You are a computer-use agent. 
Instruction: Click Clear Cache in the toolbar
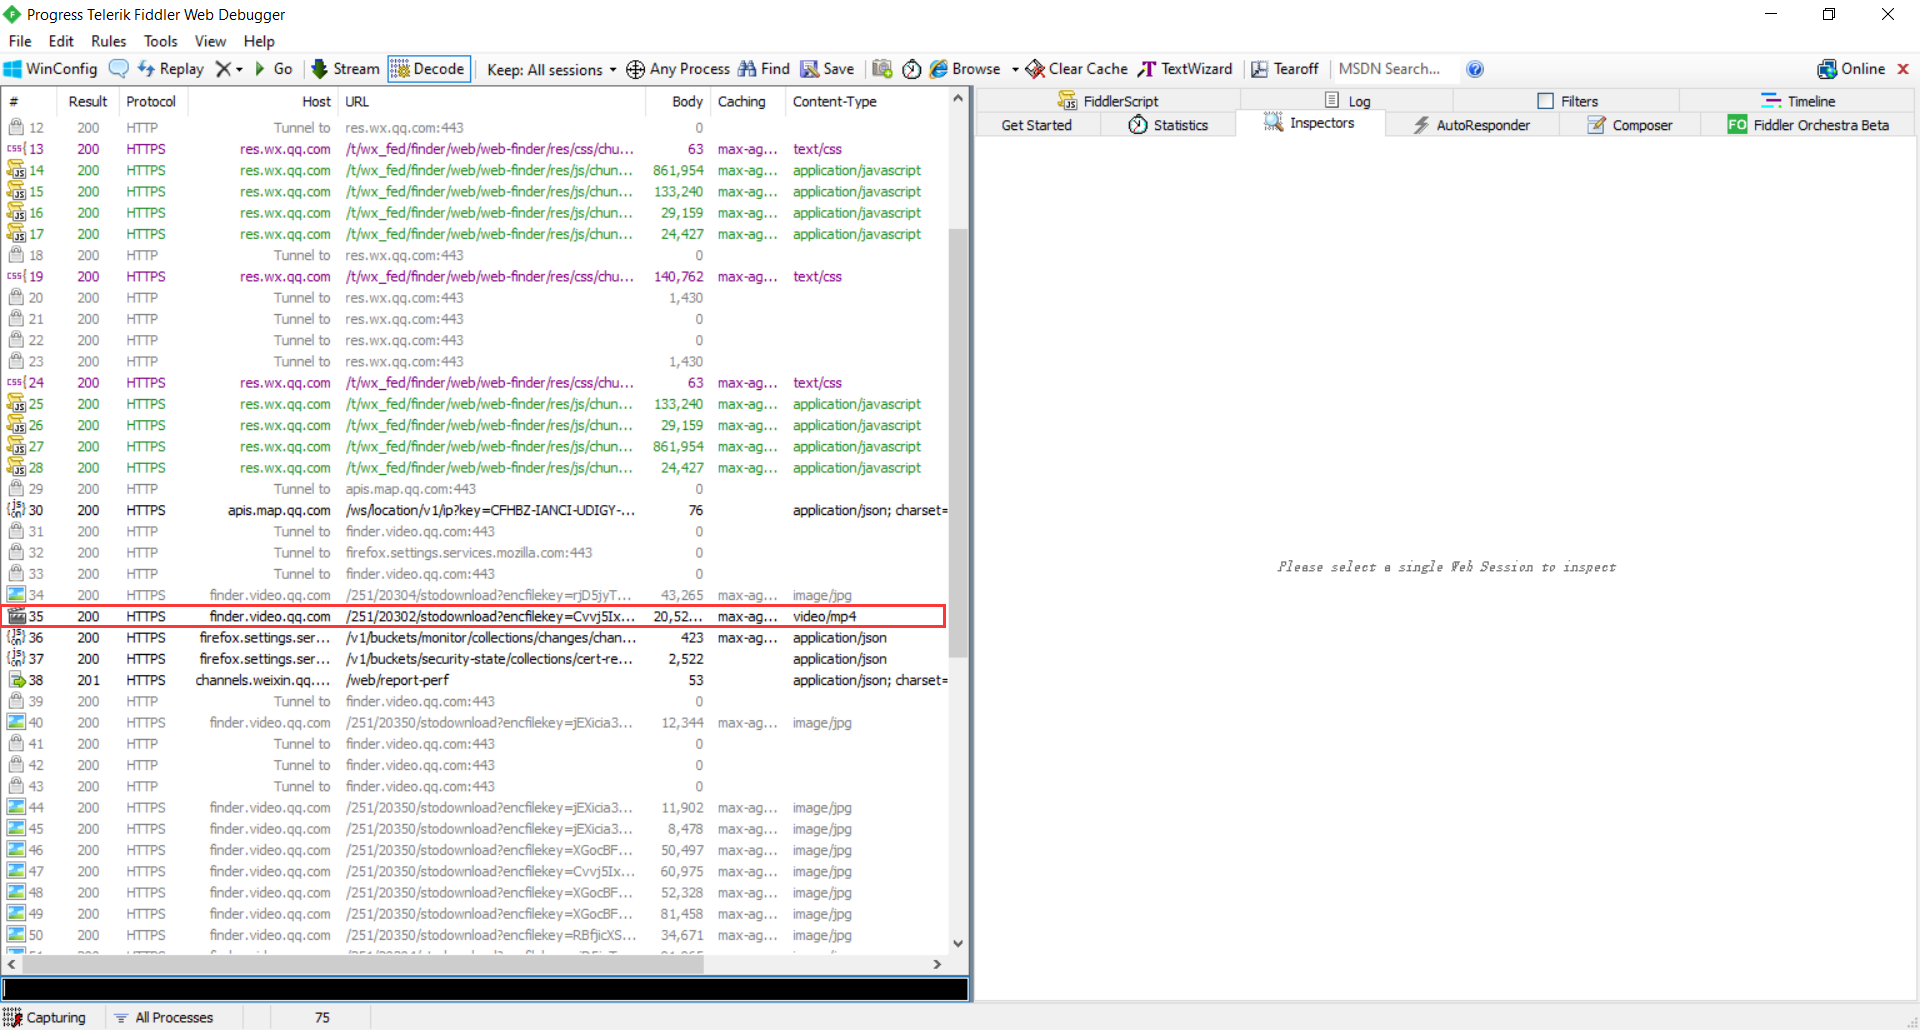pos(1077,69)
